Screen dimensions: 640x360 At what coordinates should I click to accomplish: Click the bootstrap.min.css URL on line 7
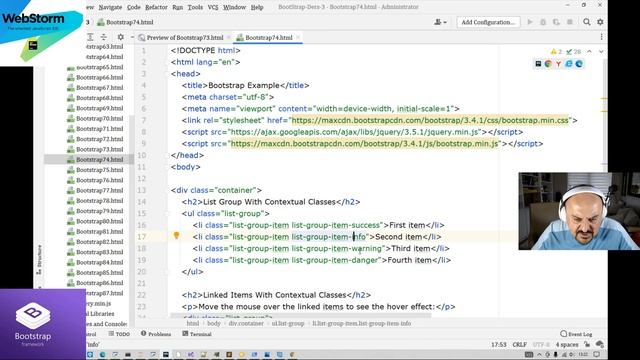pos(430,120)
